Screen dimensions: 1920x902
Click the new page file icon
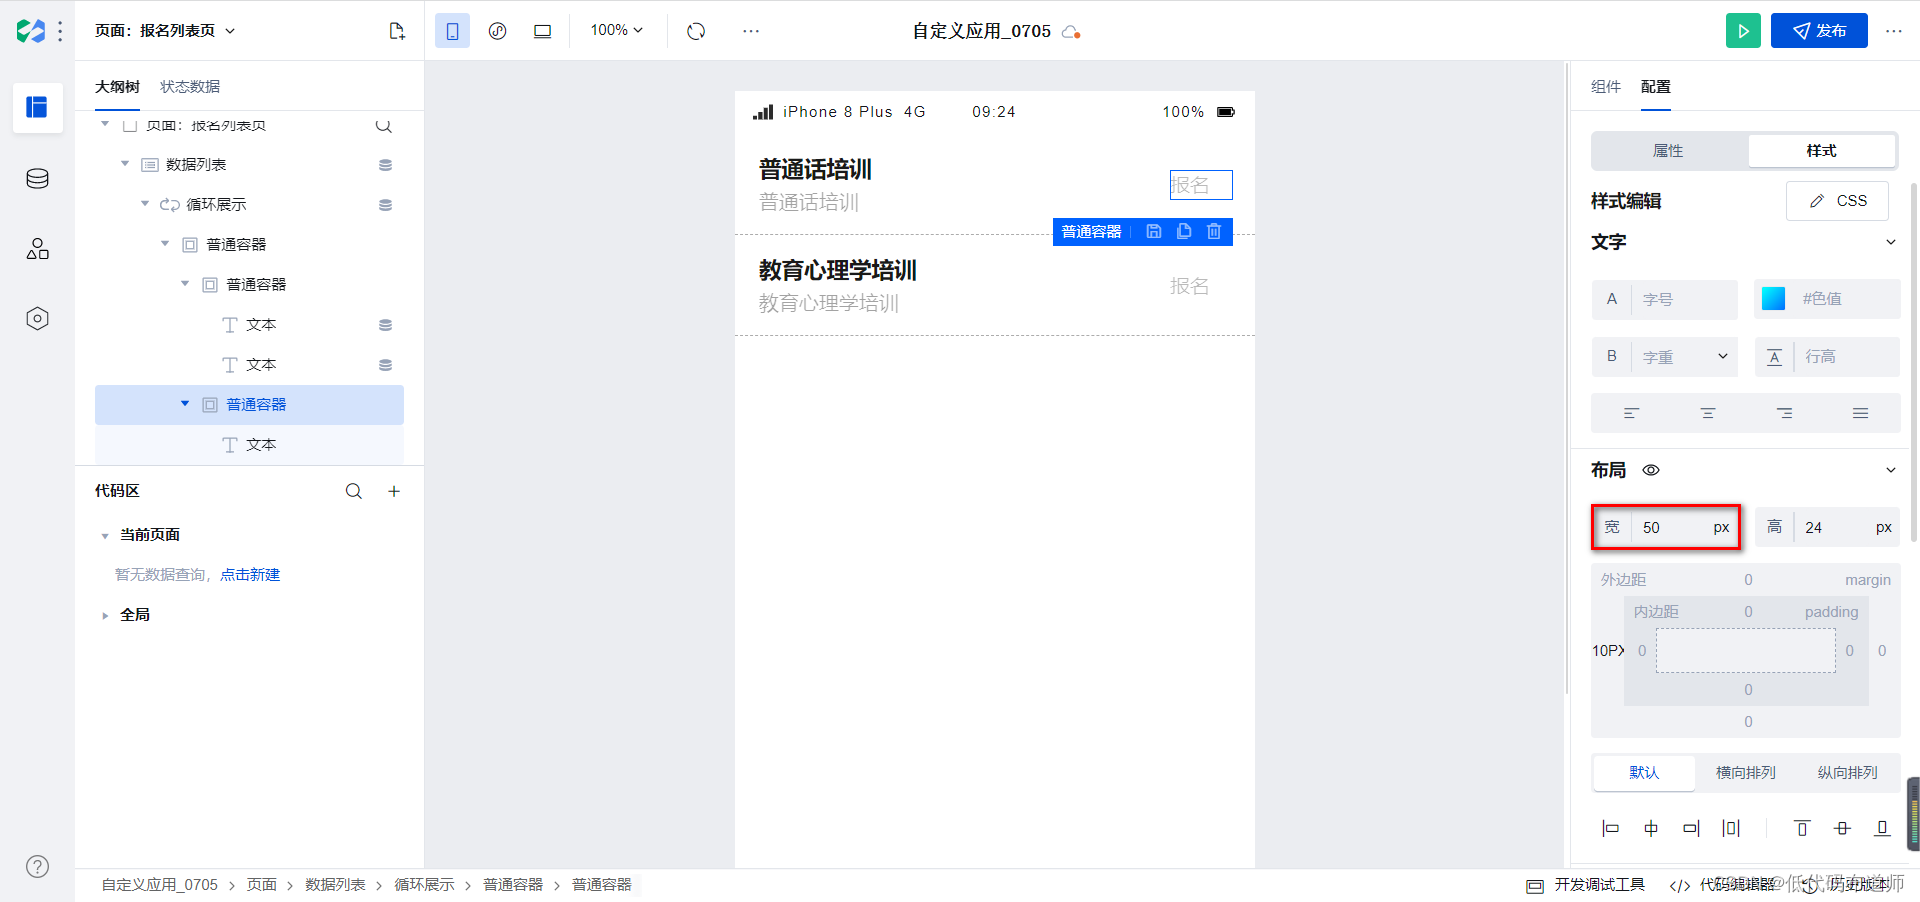click(x=397, y=31)
